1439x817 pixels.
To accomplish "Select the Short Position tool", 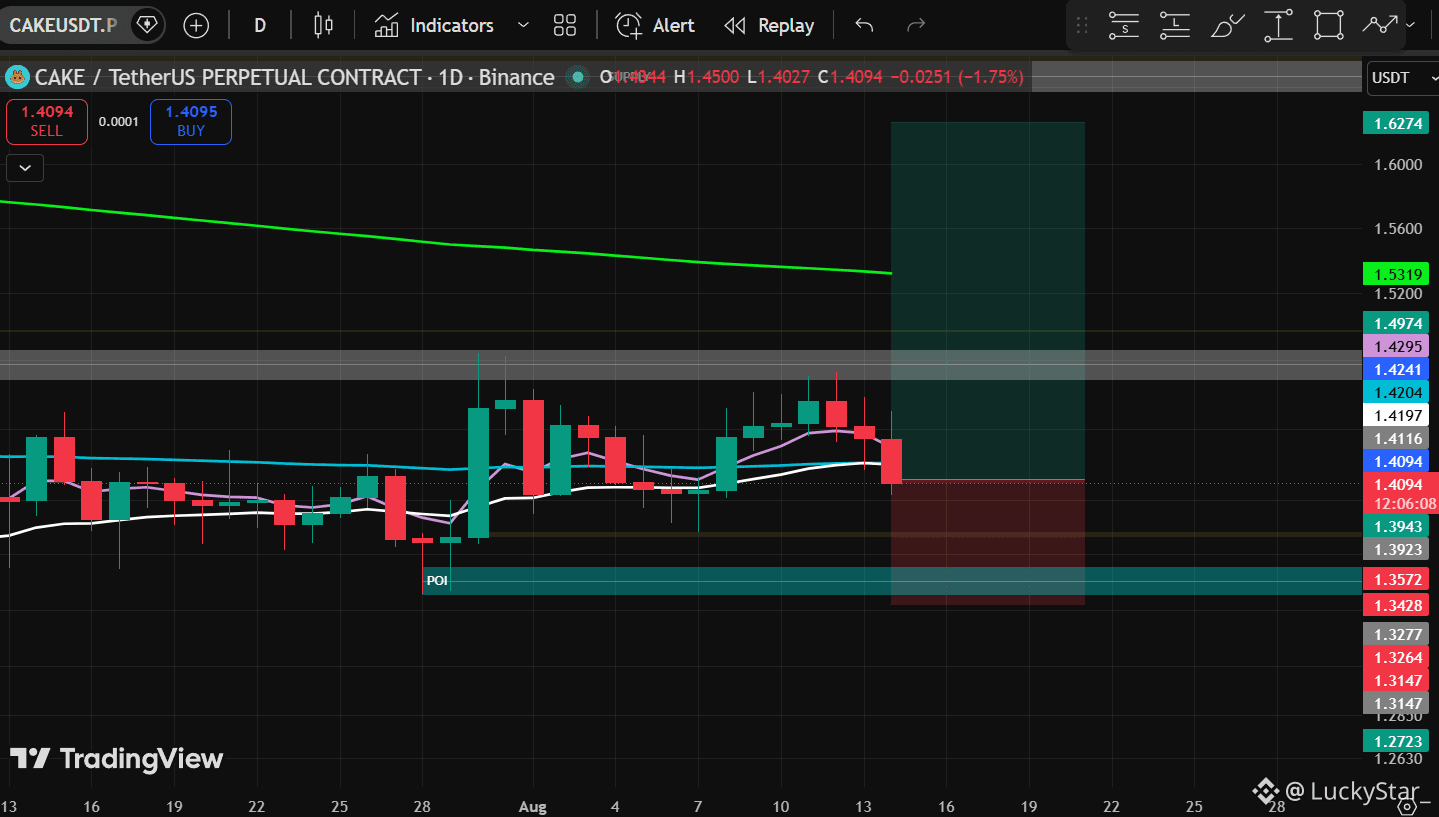I will pos(1124,25).
